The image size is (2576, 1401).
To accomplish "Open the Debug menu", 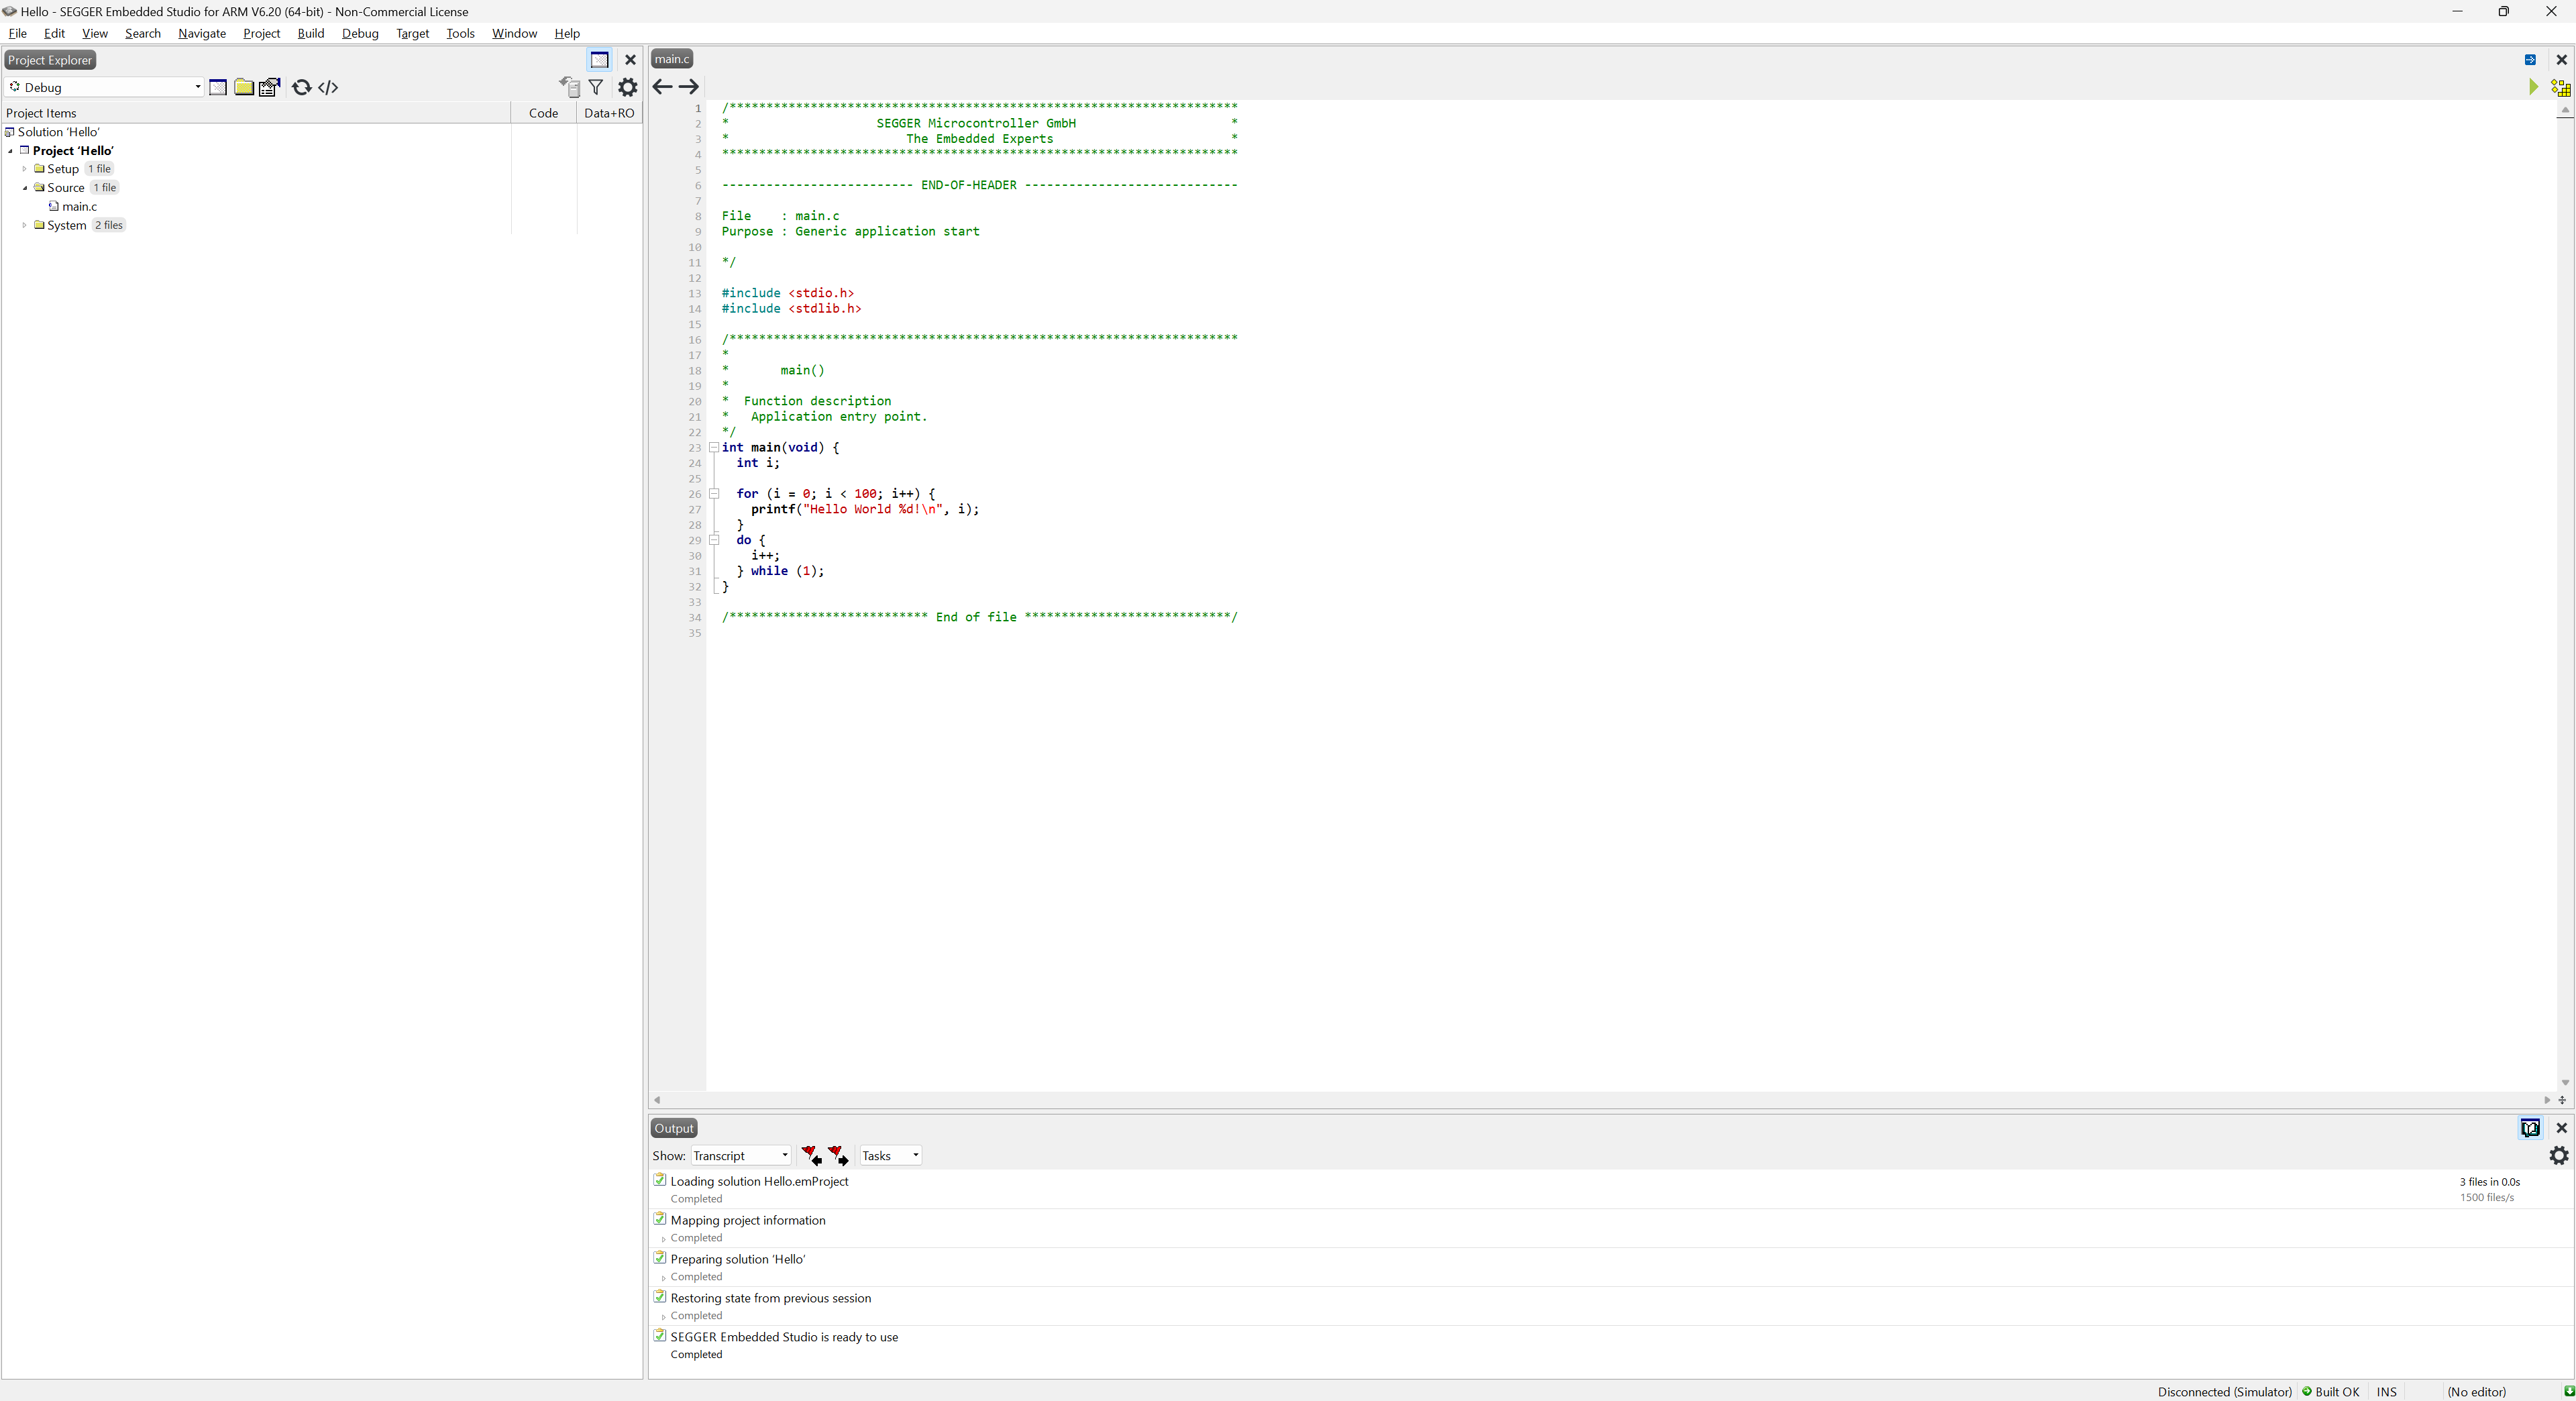I will click(360, 33).
